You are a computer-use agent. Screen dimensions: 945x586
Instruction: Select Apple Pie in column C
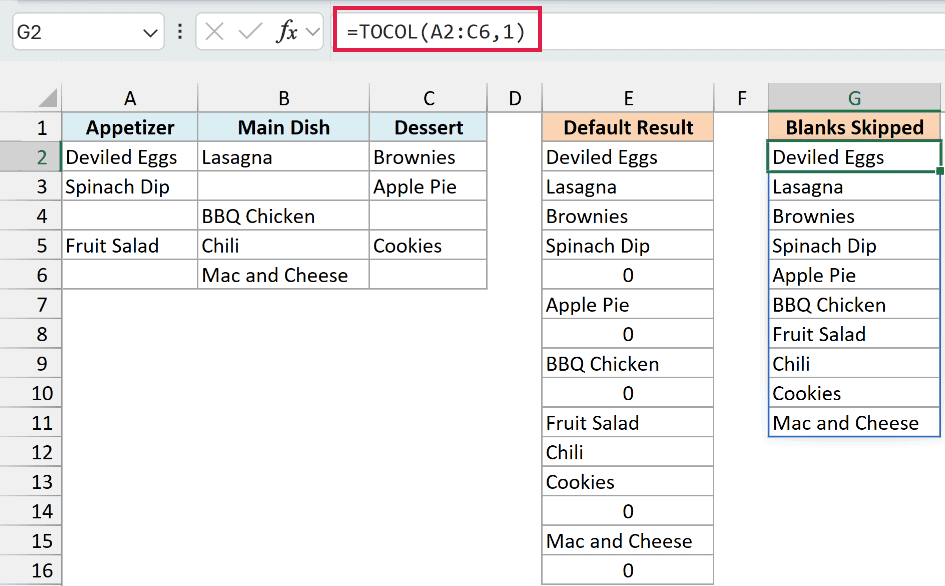pos(428,186)
